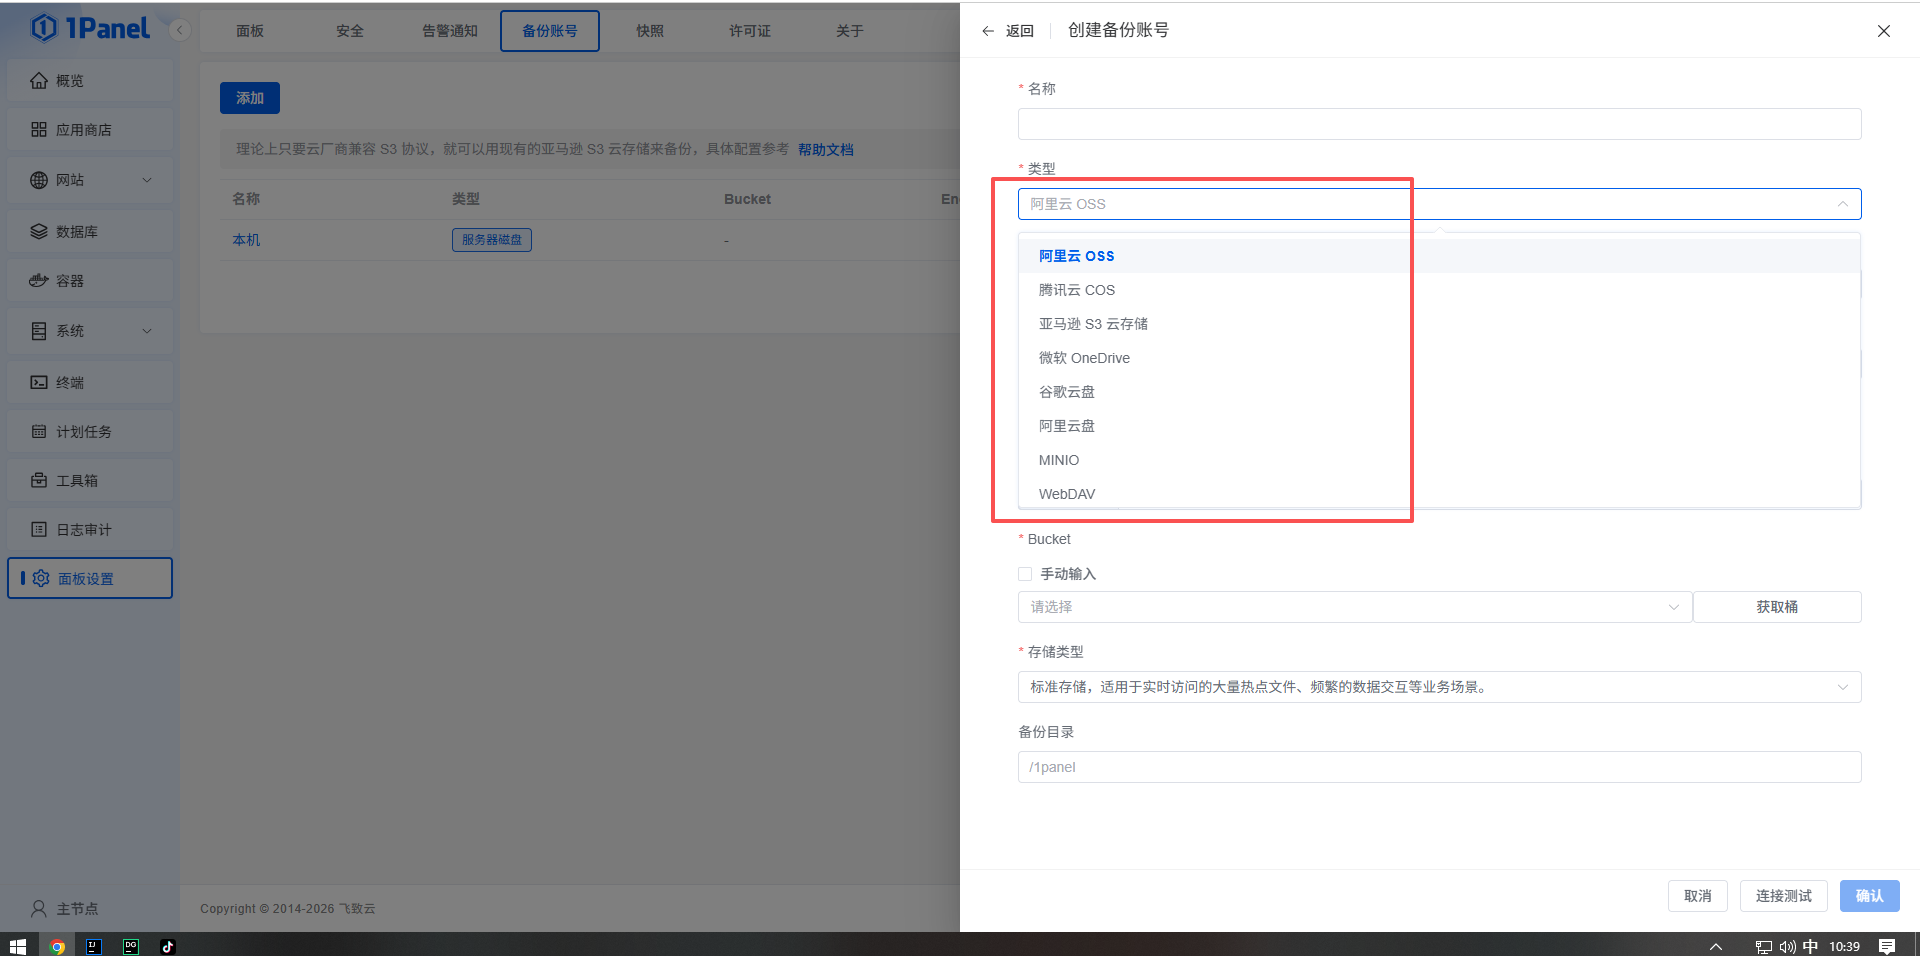The width and height of the screenshot is (1920, 956).
Task: Click the fetch bucket button
Action: [x=1776, y=607]
